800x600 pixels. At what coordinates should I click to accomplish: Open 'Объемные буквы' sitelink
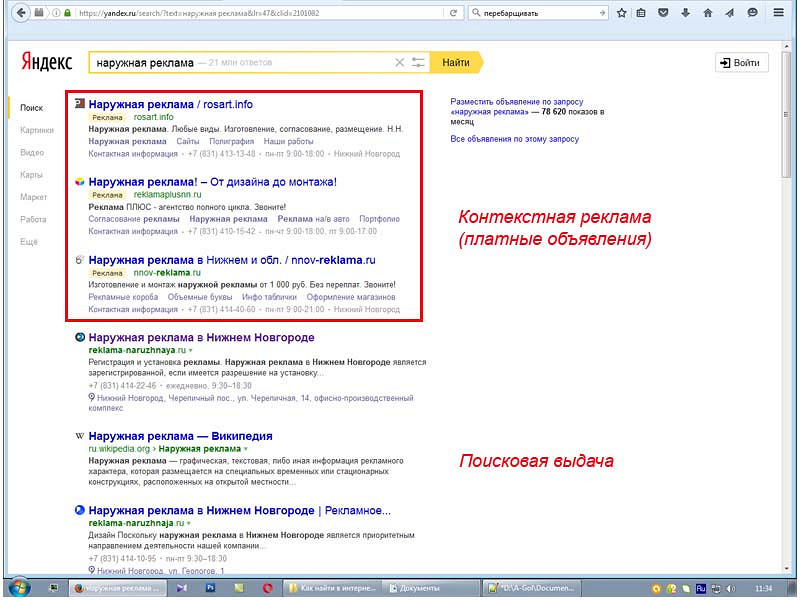(x=200, y=297)
